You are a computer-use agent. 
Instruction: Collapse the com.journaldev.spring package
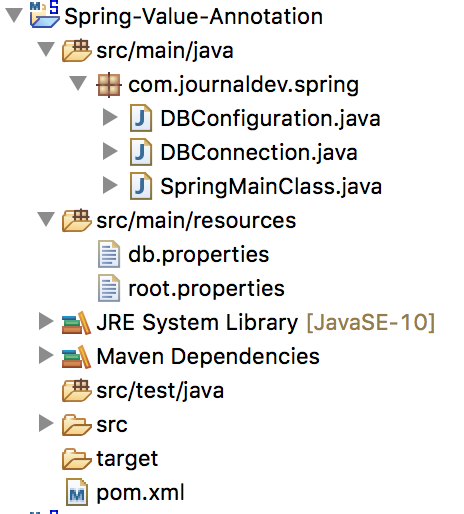click(x=78, y=83)
